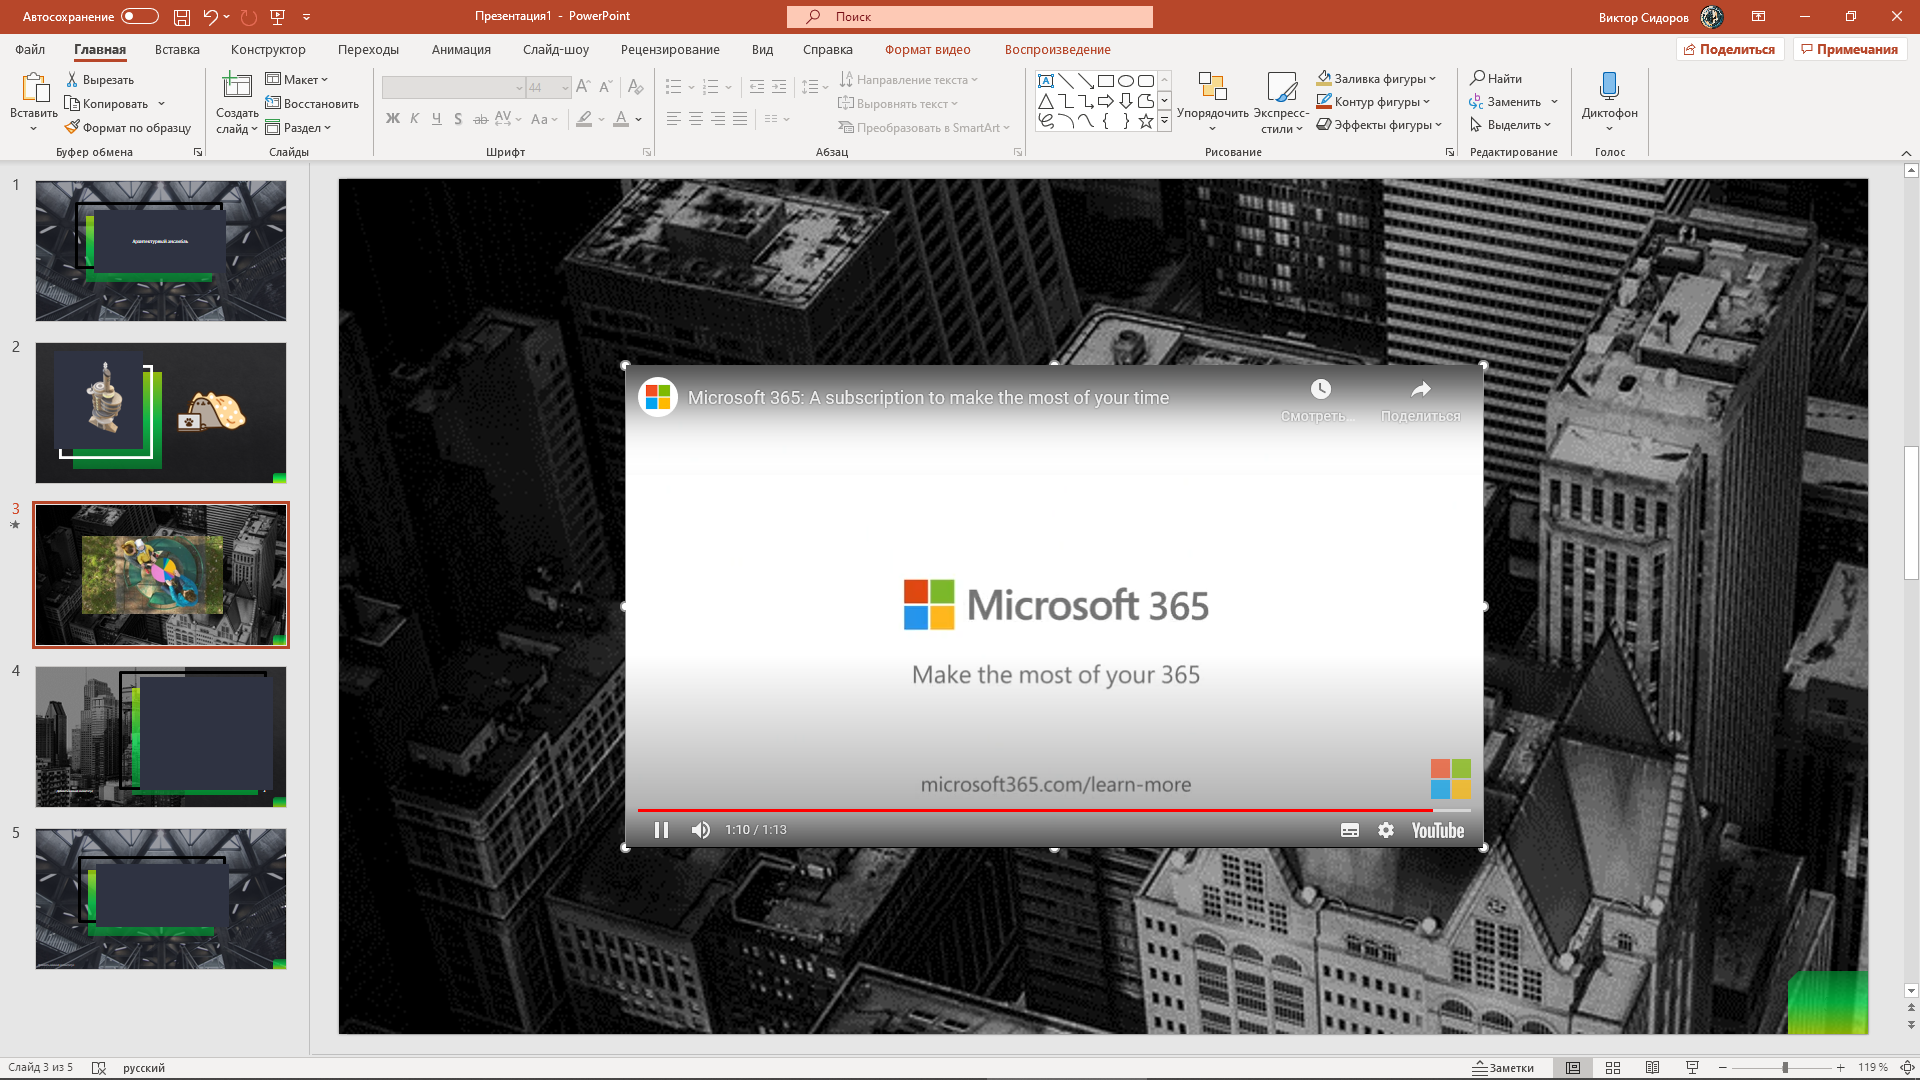Open Shape Effects (Эффекты фигуры) dropdown
Screen dimensions: 1920x1080
click(1379, 125)
